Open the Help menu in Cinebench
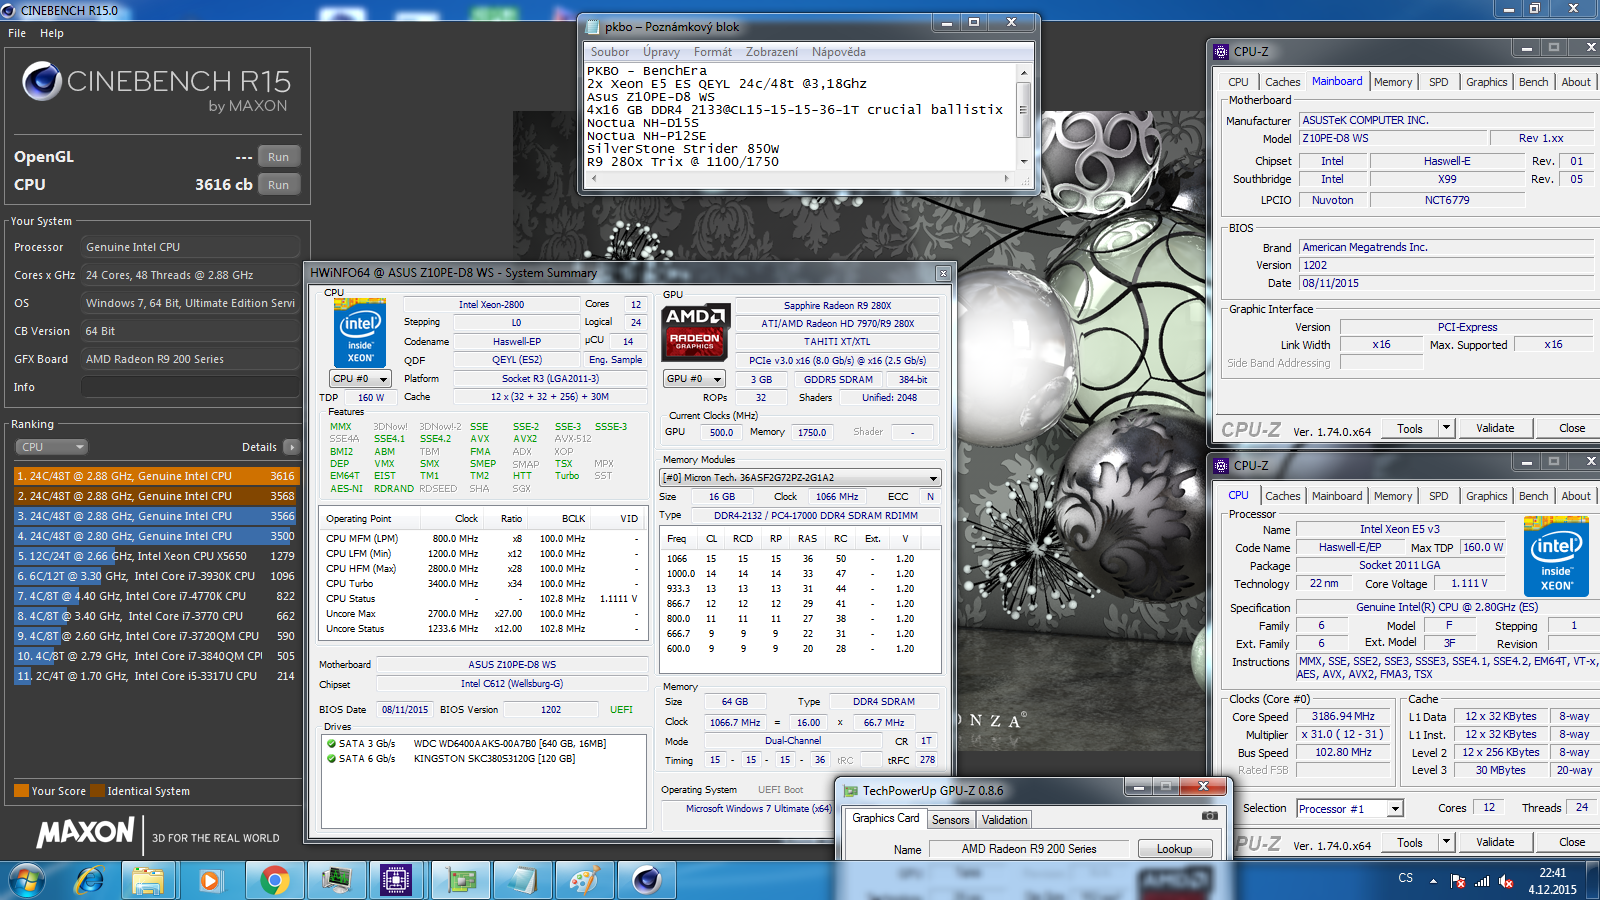Image resolution: width=1600 pixels, height=900 pixels. [x=52, y=33]
